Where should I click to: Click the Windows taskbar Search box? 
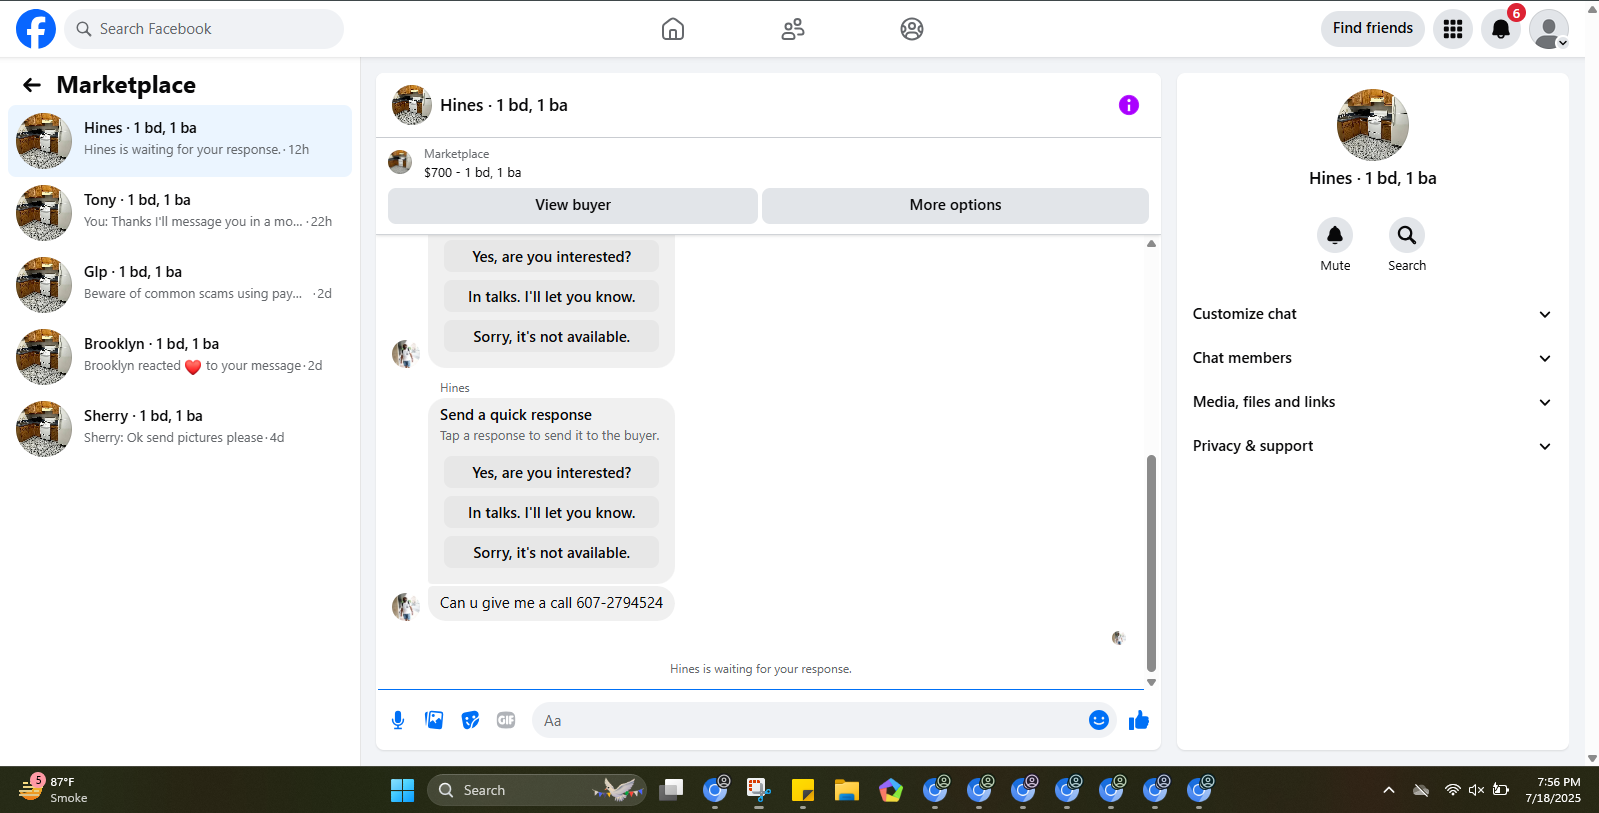point(537,790)
